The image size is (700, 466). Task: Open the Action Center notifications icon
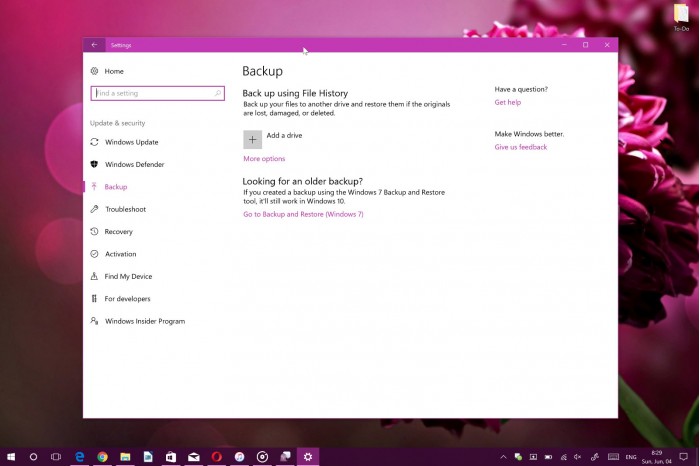tap(683, 457)
